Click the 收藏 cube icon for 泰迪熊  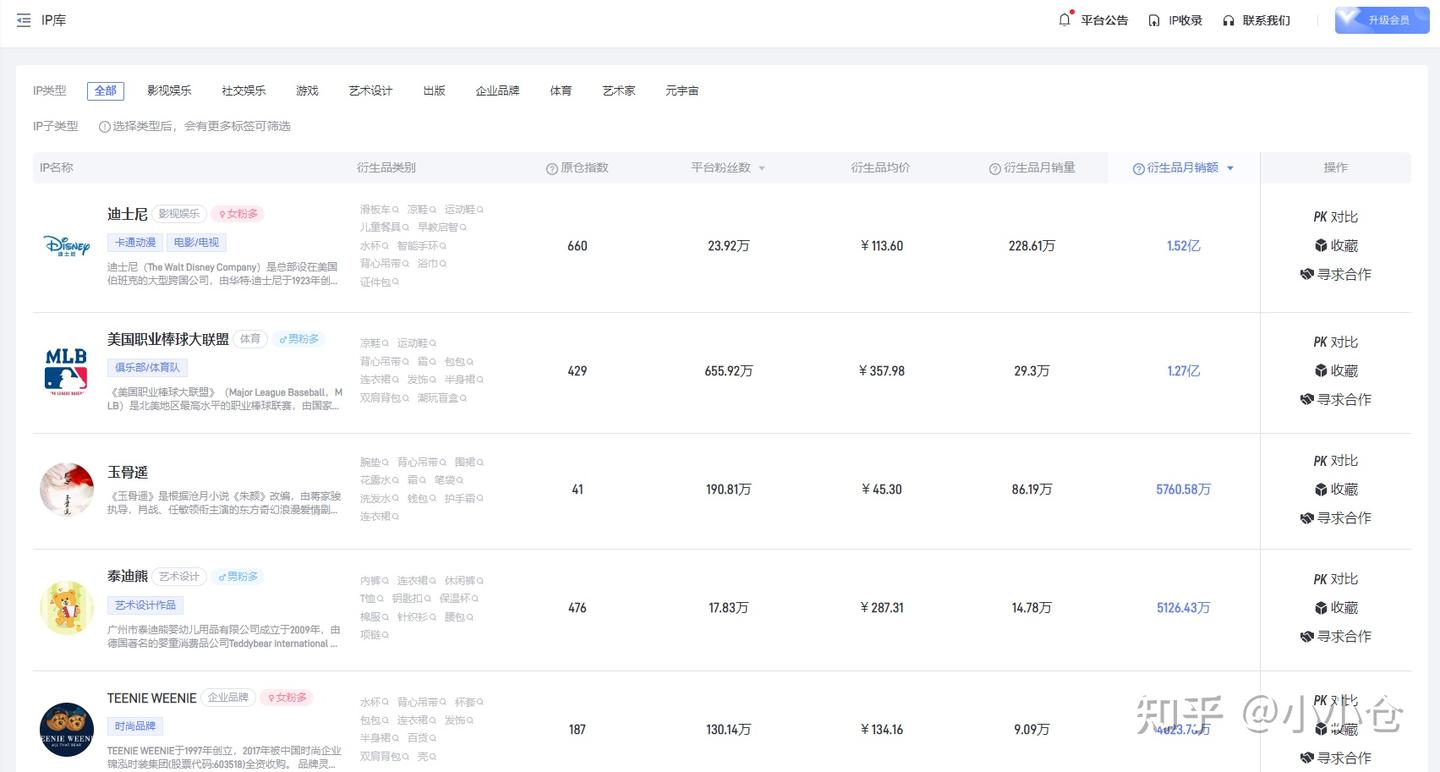tap(1321, 608)
